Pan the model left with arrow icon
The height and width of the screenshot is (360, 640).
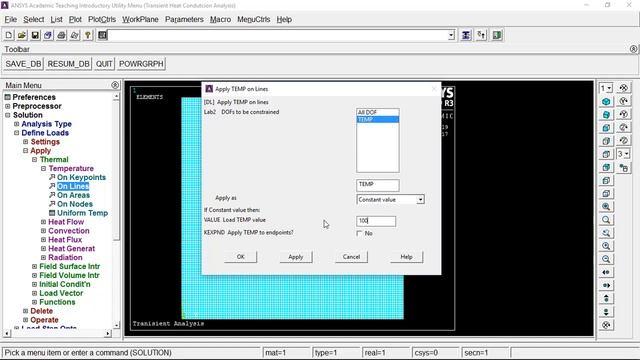tap(606, 272)
